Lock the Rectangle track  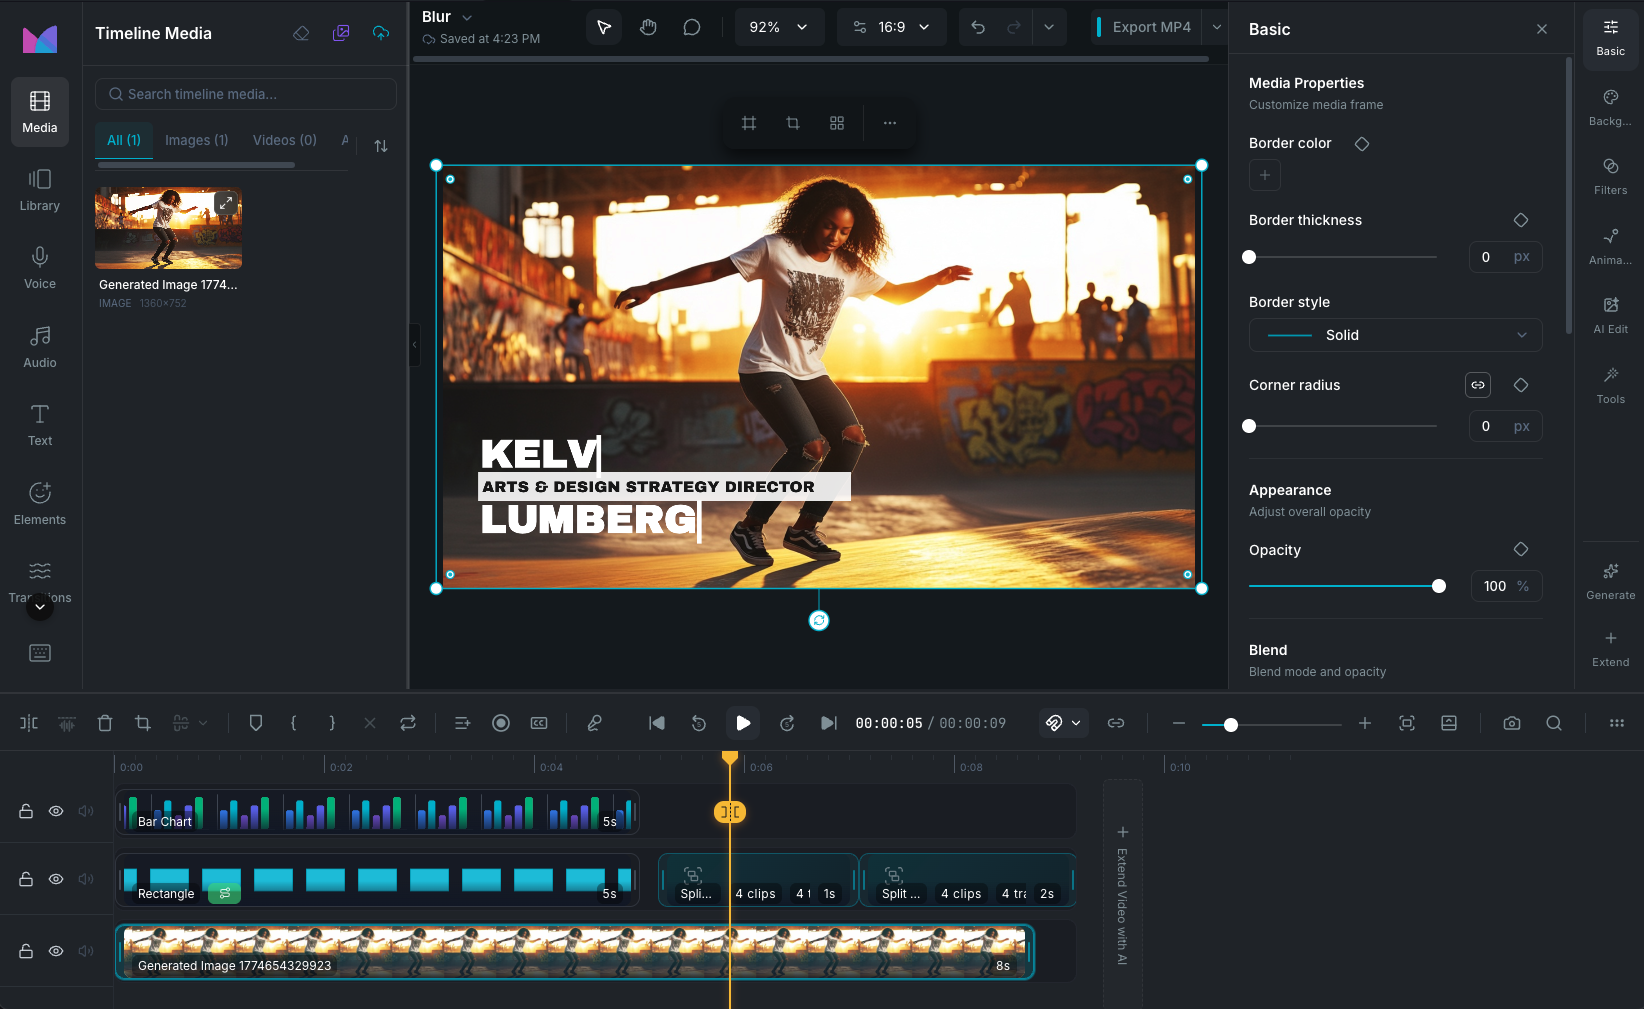click(x=25, y=879)
